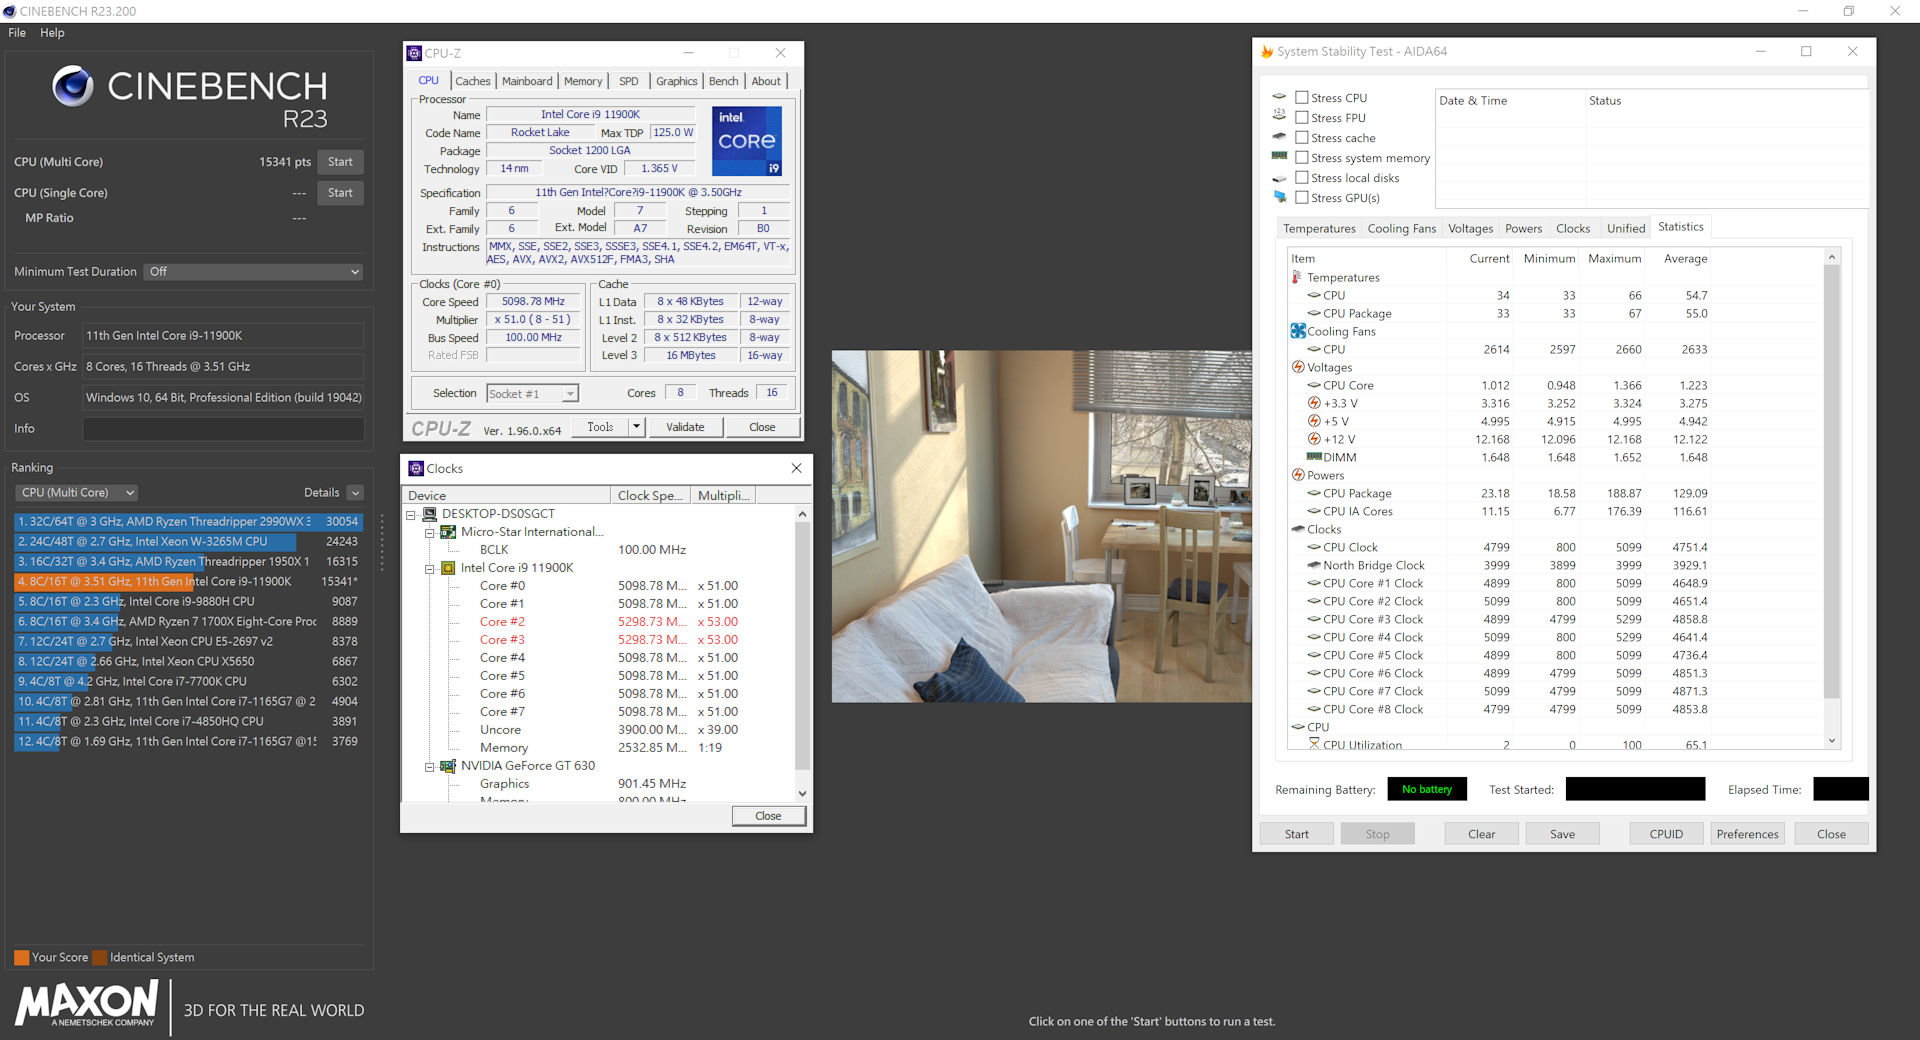Enable the Stress cache checkbox
This screenshot has height=1040, width=1920.
pos(1302,137)
